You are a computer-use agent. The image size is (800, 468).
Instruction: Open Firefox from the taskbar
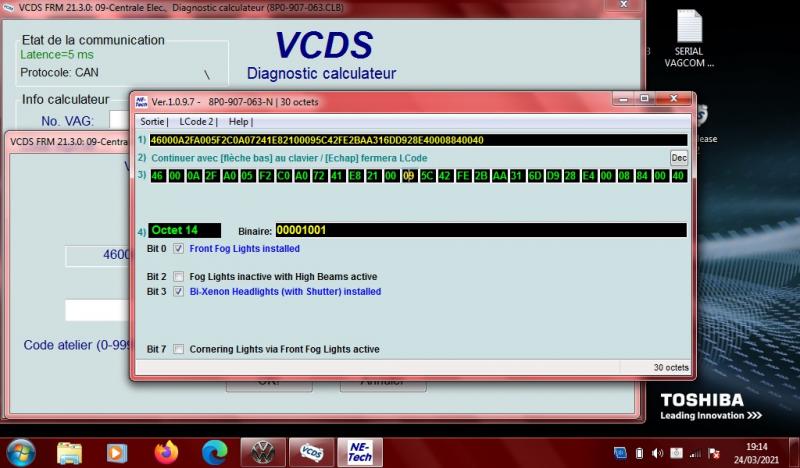[x=166, y=452]
